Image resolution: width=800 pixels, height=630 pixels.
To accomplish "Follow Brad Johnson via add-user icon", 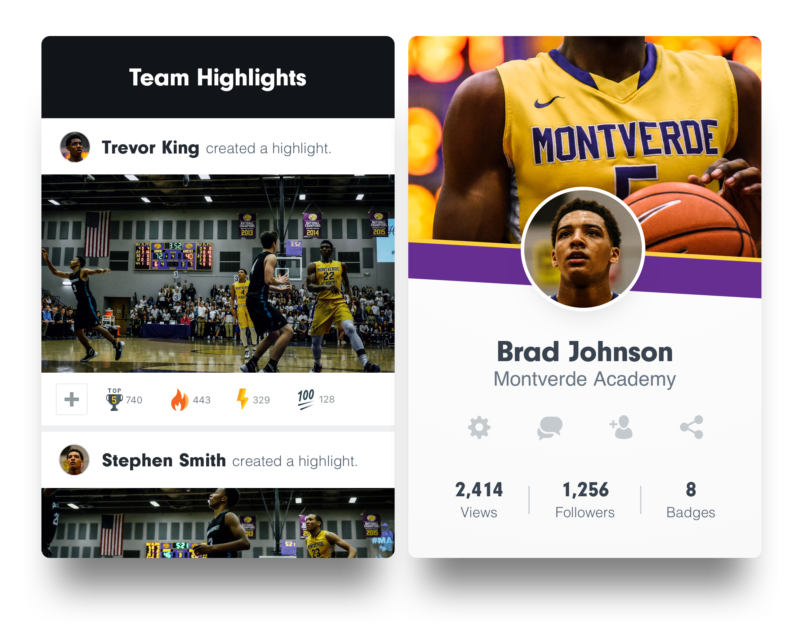I will coord(621,427).
